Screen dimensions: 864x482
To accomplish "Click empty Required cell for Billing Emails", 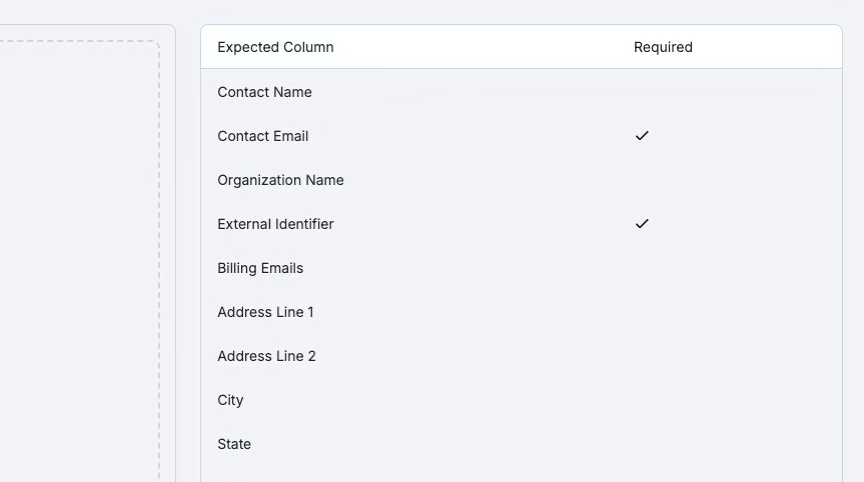I will point(642,268).
